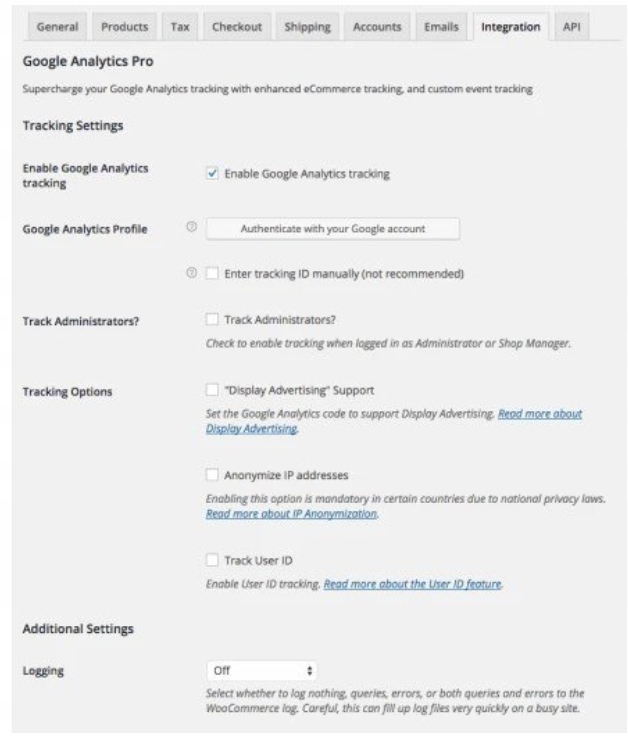
Task: Check the Track User ID box
Action: click(211, 560)
